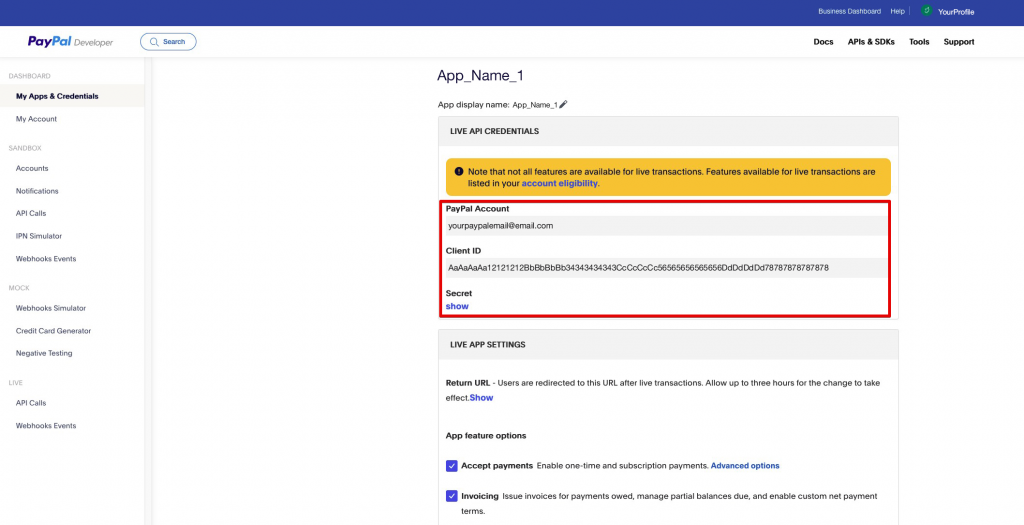This screenshot has height=525, width=1024.
Task: Show the hidden Secret key
Action: pos(457,306)
